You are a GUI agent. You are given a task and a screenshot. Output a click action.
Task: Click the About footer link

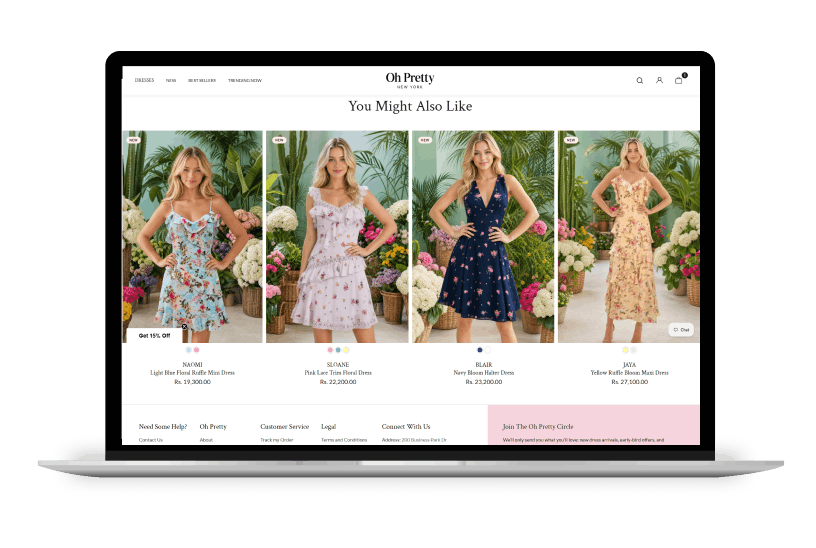pos(206,440)
